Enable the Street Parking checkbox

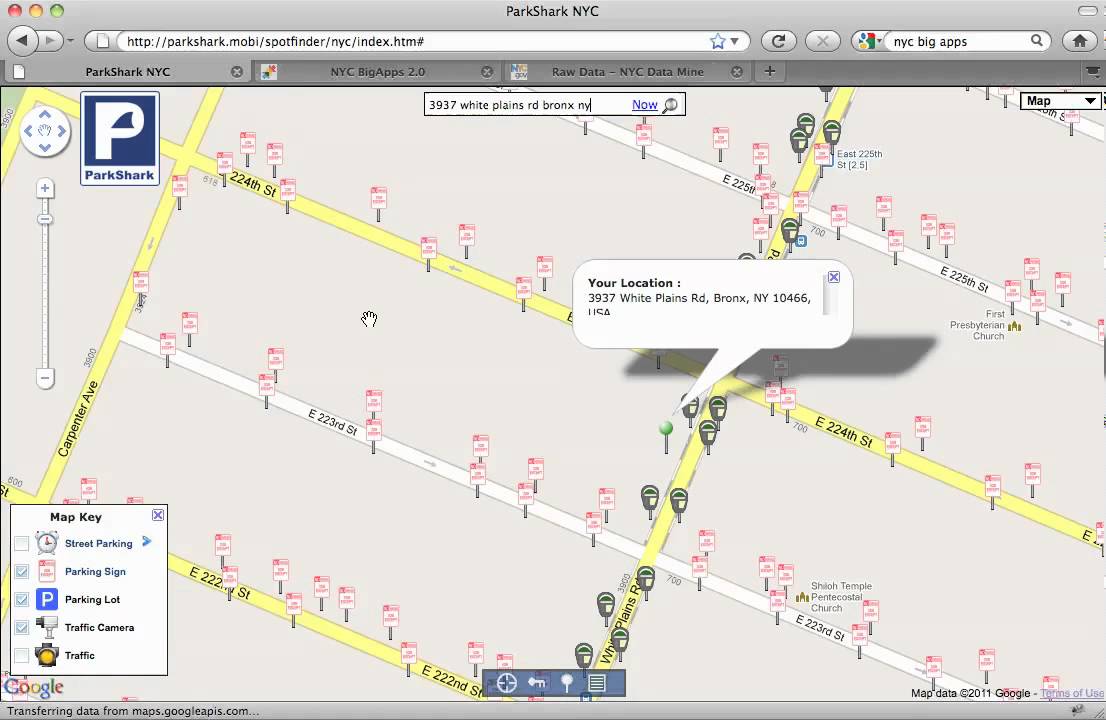(x=22, y=543)
